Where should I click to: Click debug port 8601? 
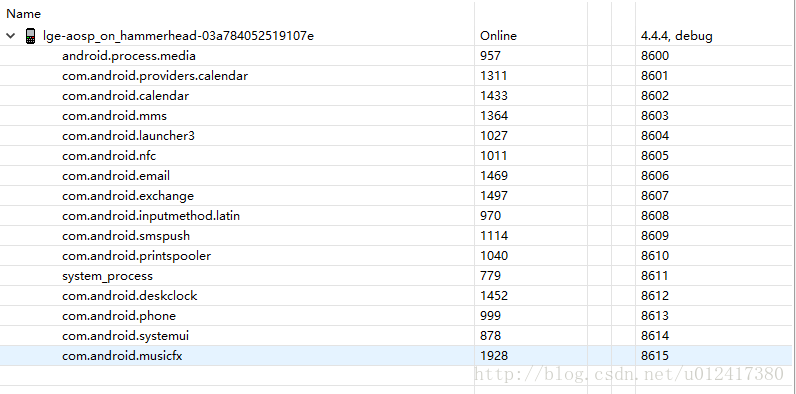(654, 76)
